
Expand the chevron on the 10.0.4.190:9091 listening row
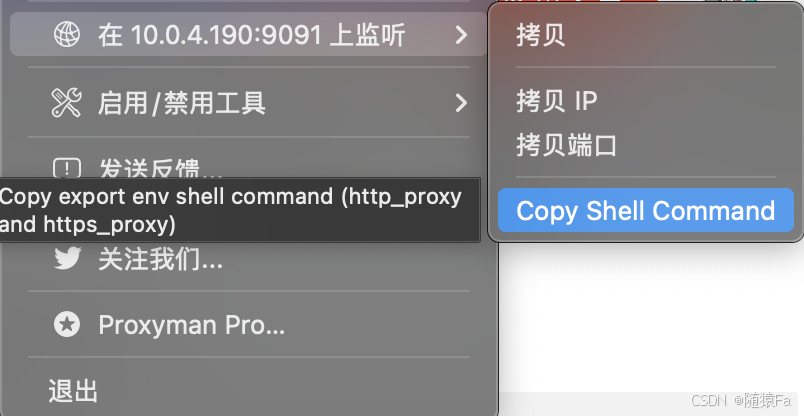pyautogui.click(x=461, y=35)
